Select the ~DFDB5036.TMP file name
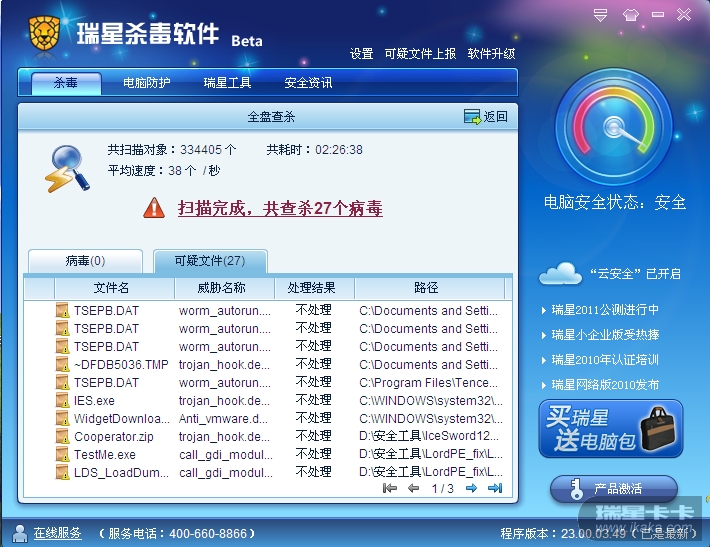Image resolution: width=710 pixels, height=547 pixels. pyautogui.click(x=121, y=365)
